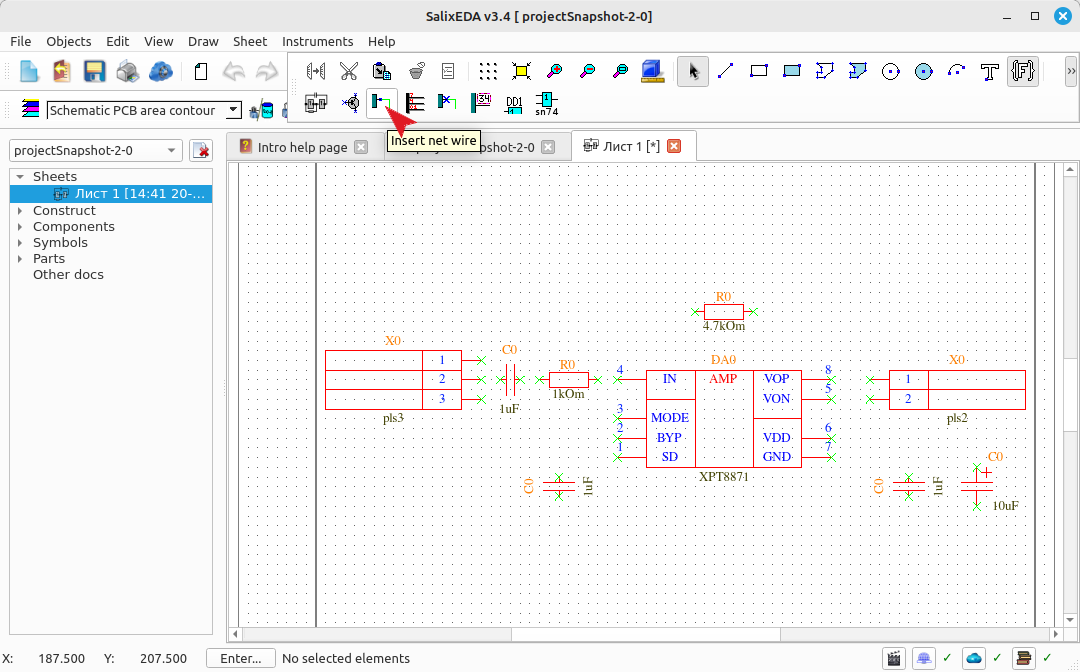Click the print icon in toolbar
1080x672 pixels.
127,71
